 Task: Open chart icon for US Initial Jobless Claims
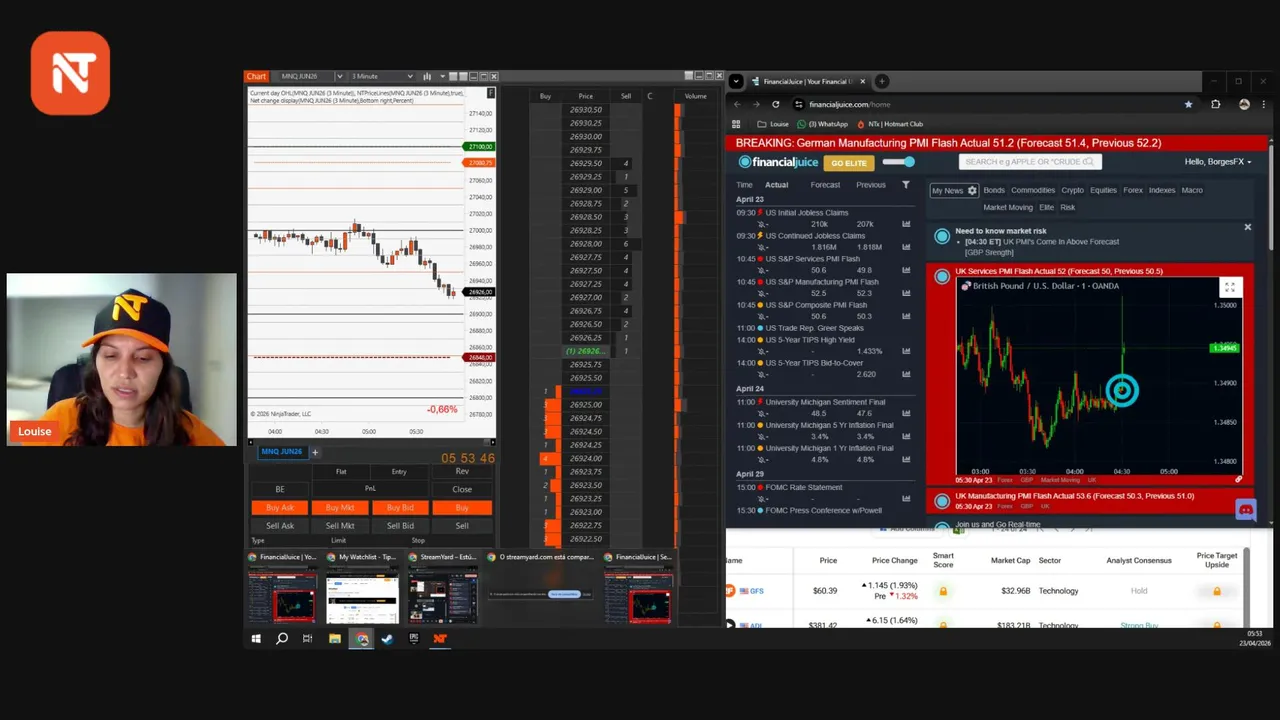[907, 224]
